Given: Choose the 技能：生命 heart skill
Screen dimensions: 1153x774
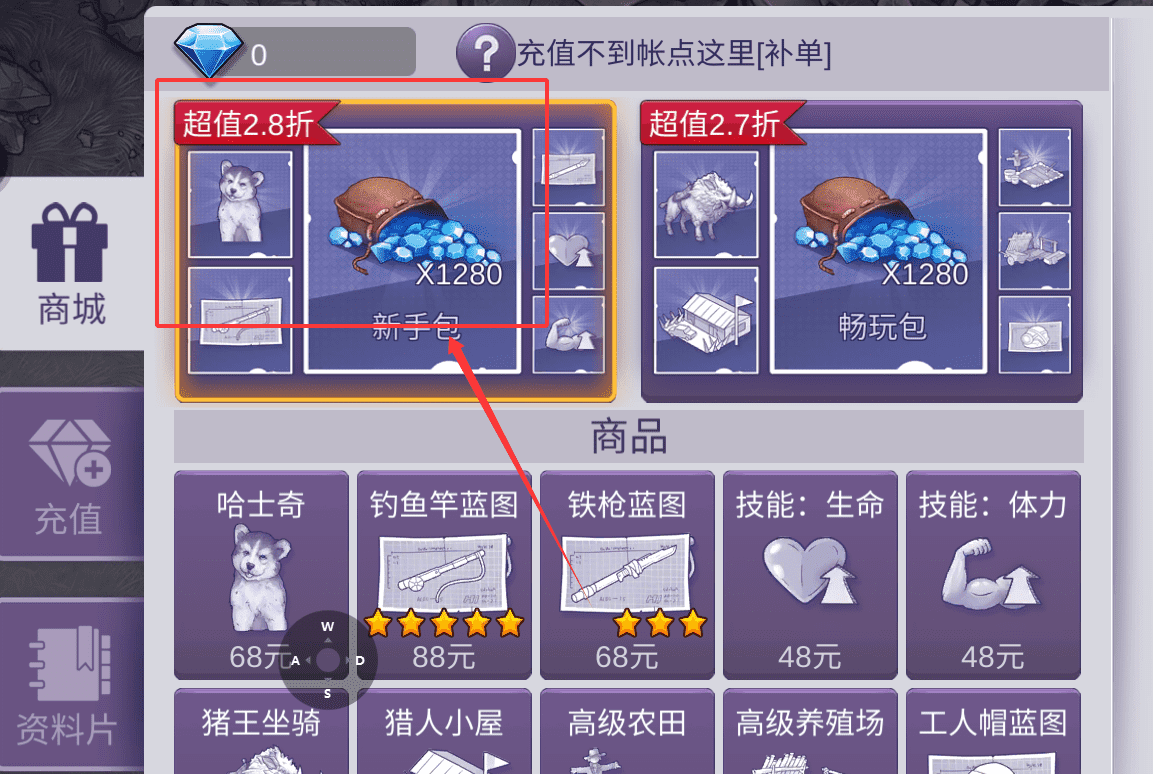Looking at the screenshot, I should (810, 575).
